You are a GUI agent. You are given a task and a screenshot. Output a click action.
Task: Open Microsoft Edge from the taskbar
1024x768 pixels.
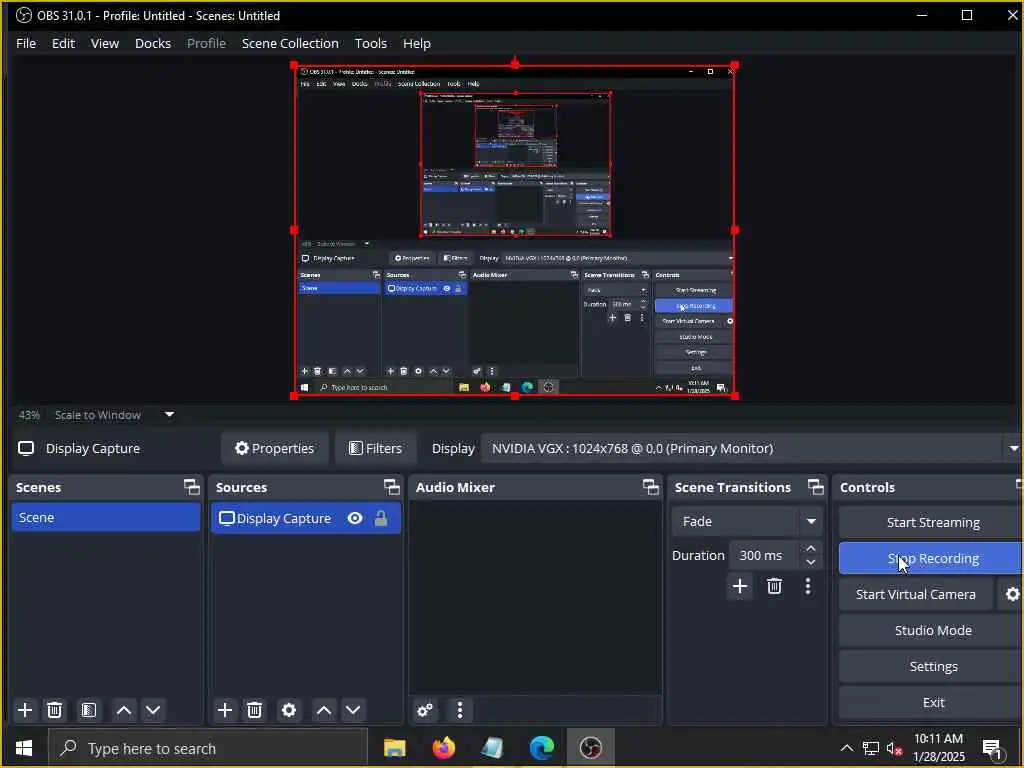coord(541,748)
